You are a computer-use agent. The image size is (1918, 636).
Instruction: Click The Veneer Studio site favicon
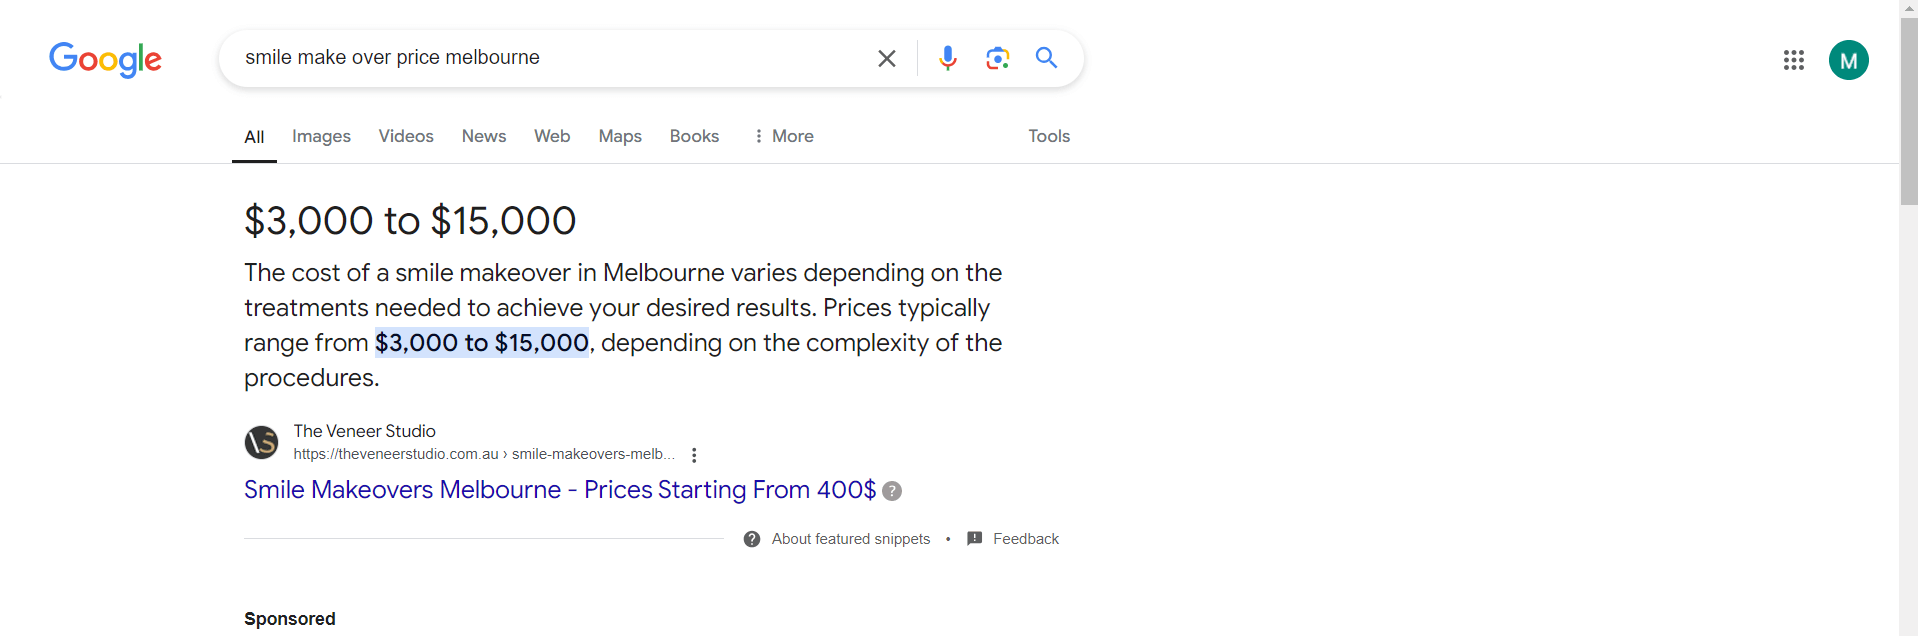262,442
